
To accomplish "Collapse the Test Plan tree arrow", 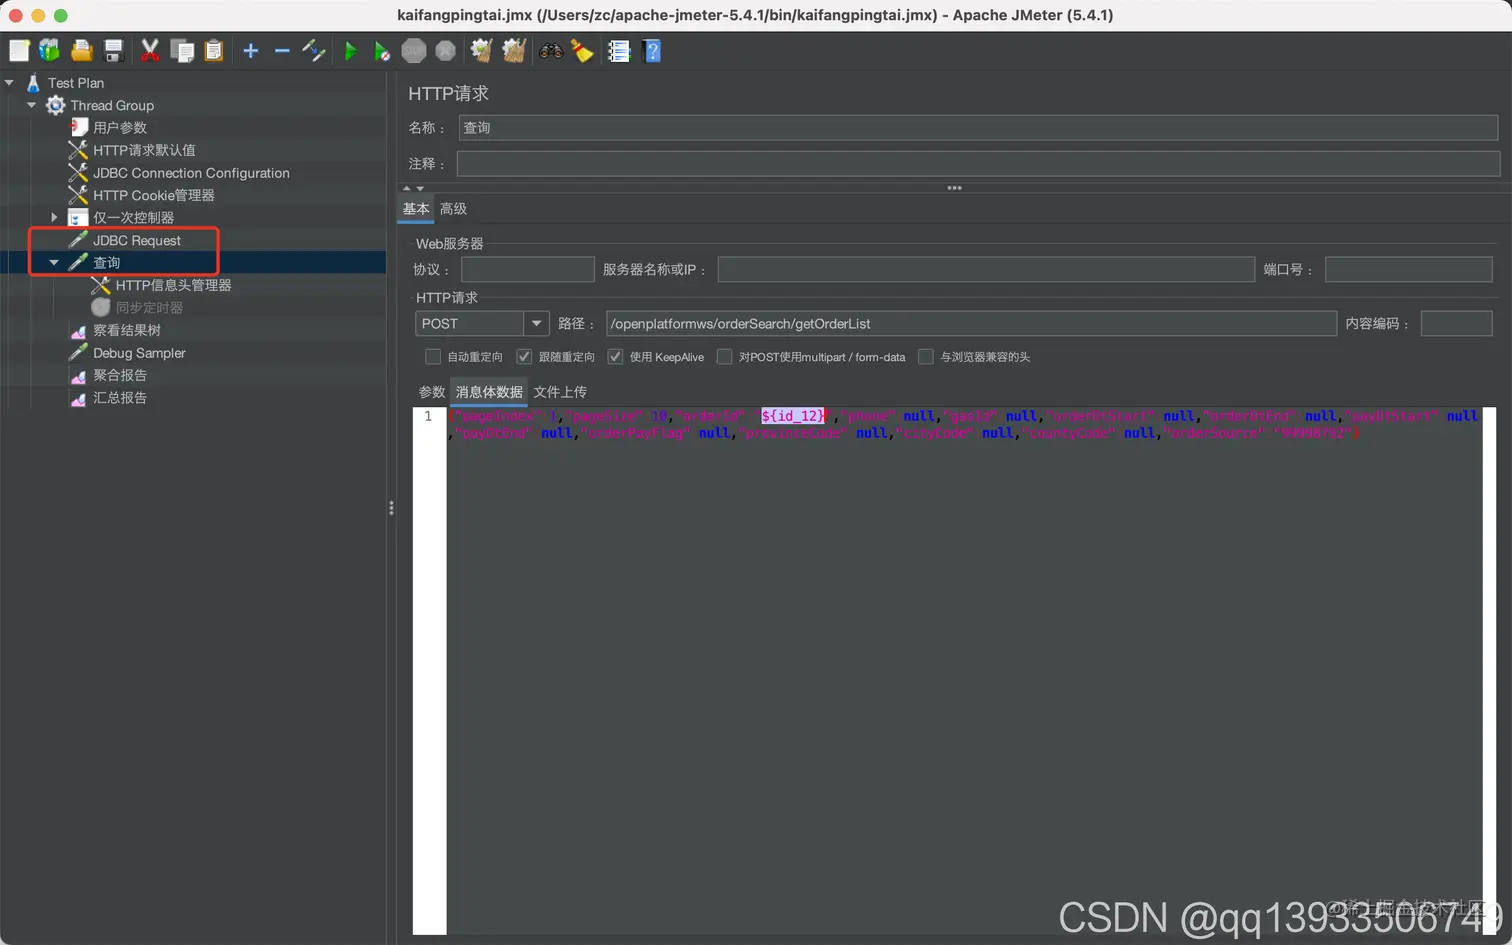I will tap(10, 83).
